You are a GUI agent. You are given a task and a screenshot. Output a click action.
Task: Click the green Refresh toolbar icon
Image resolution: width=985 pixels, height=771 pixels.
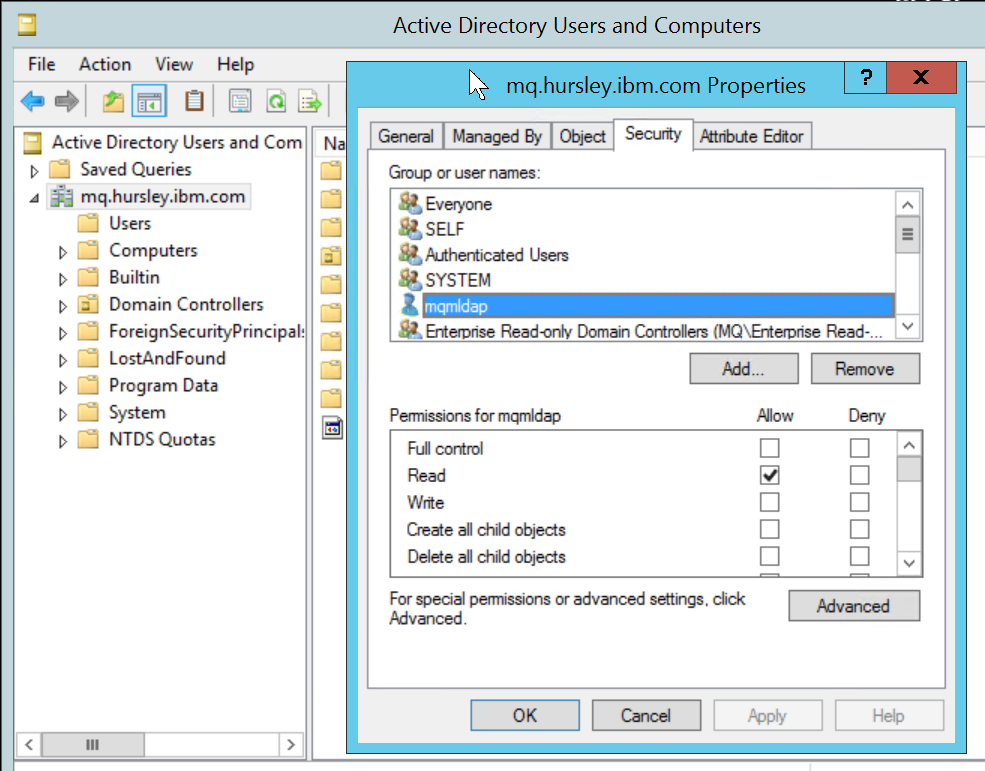coord(276,101)
